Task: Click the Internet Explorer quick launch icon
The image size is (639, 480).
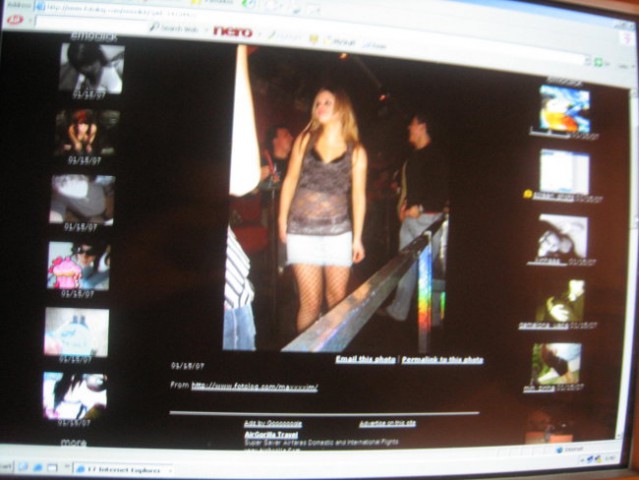Action: tap(37, 467)
